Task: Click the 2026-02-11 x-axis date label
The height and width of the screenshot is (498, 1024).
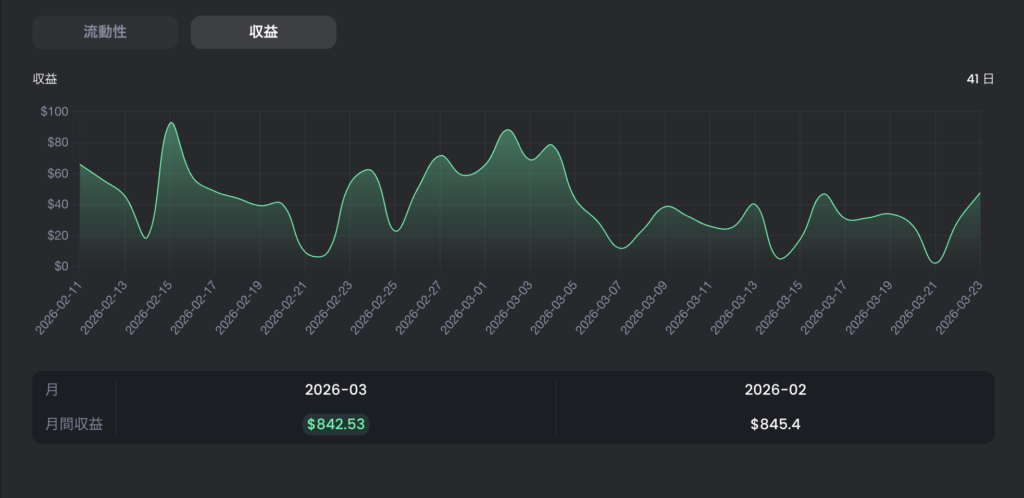Action: (57, 306)
